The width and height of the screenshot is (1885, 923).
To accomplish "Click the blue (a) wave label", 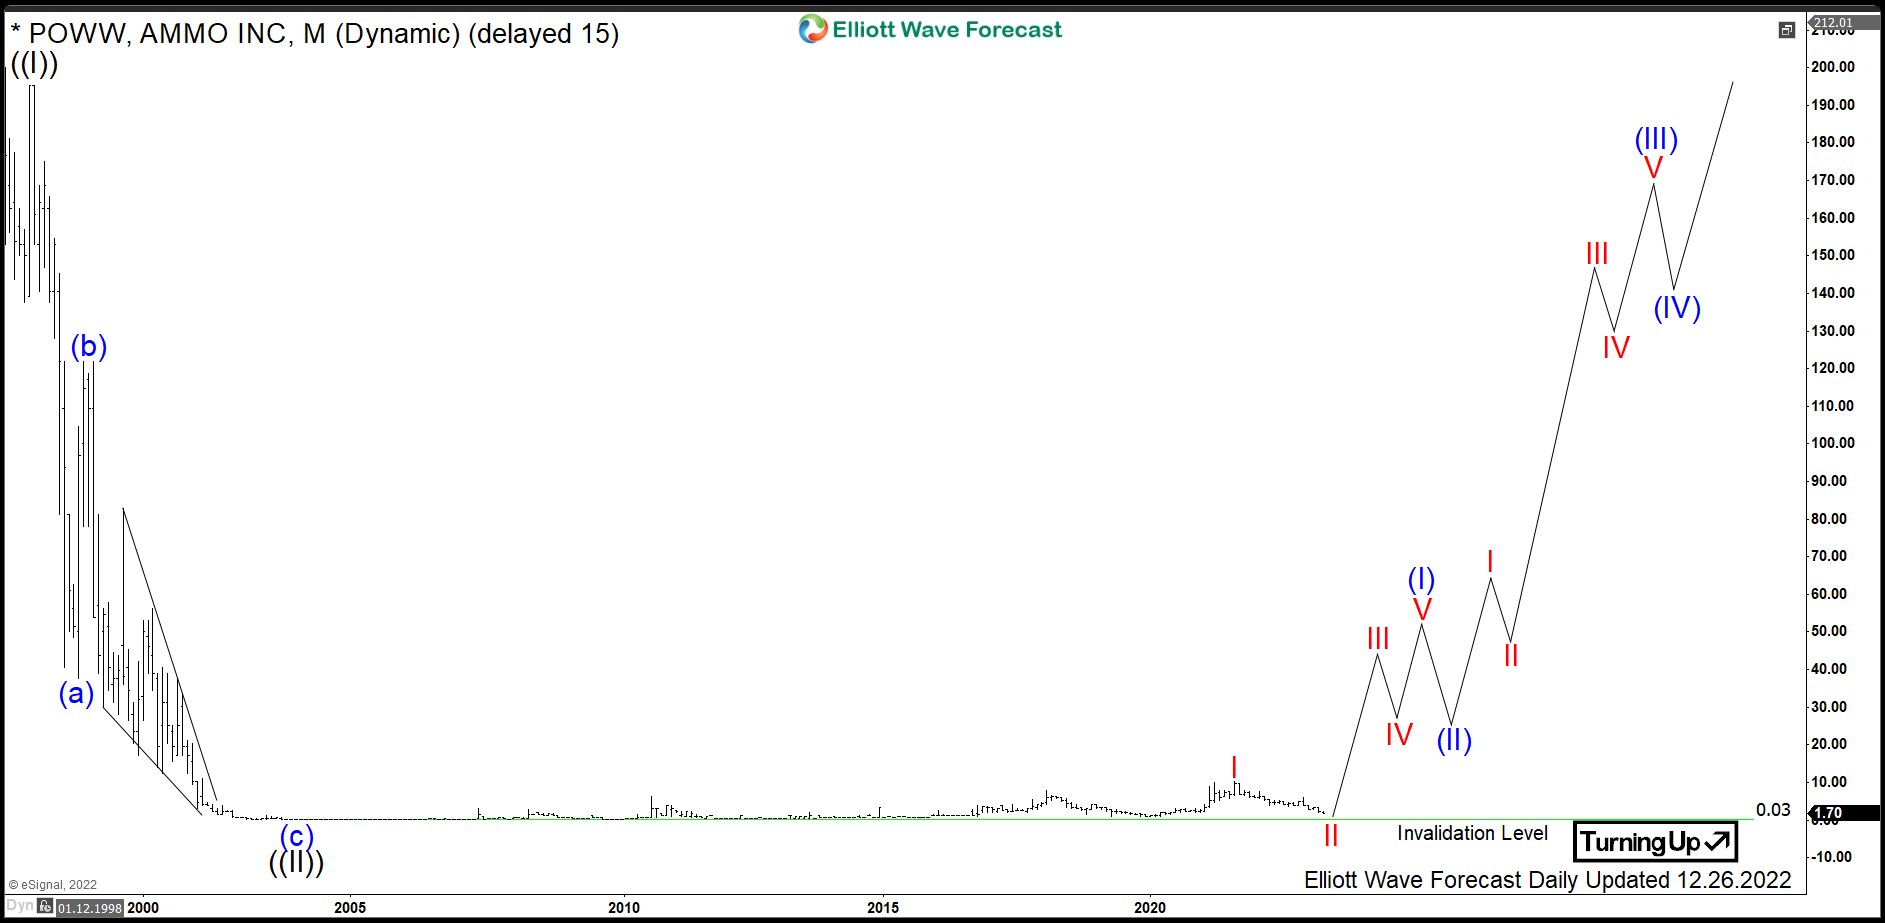I will (76, 693).
